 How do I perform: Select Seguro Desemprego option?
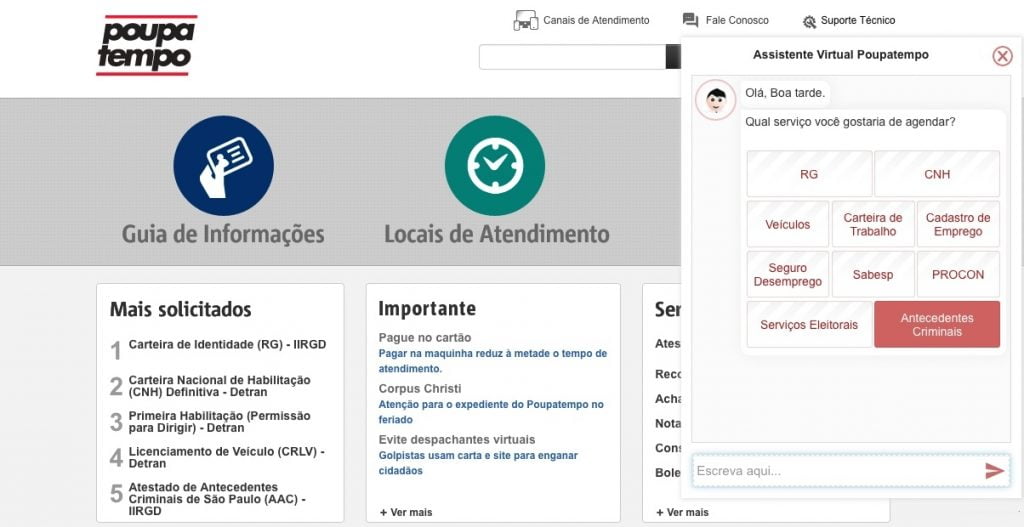point(788,274)
